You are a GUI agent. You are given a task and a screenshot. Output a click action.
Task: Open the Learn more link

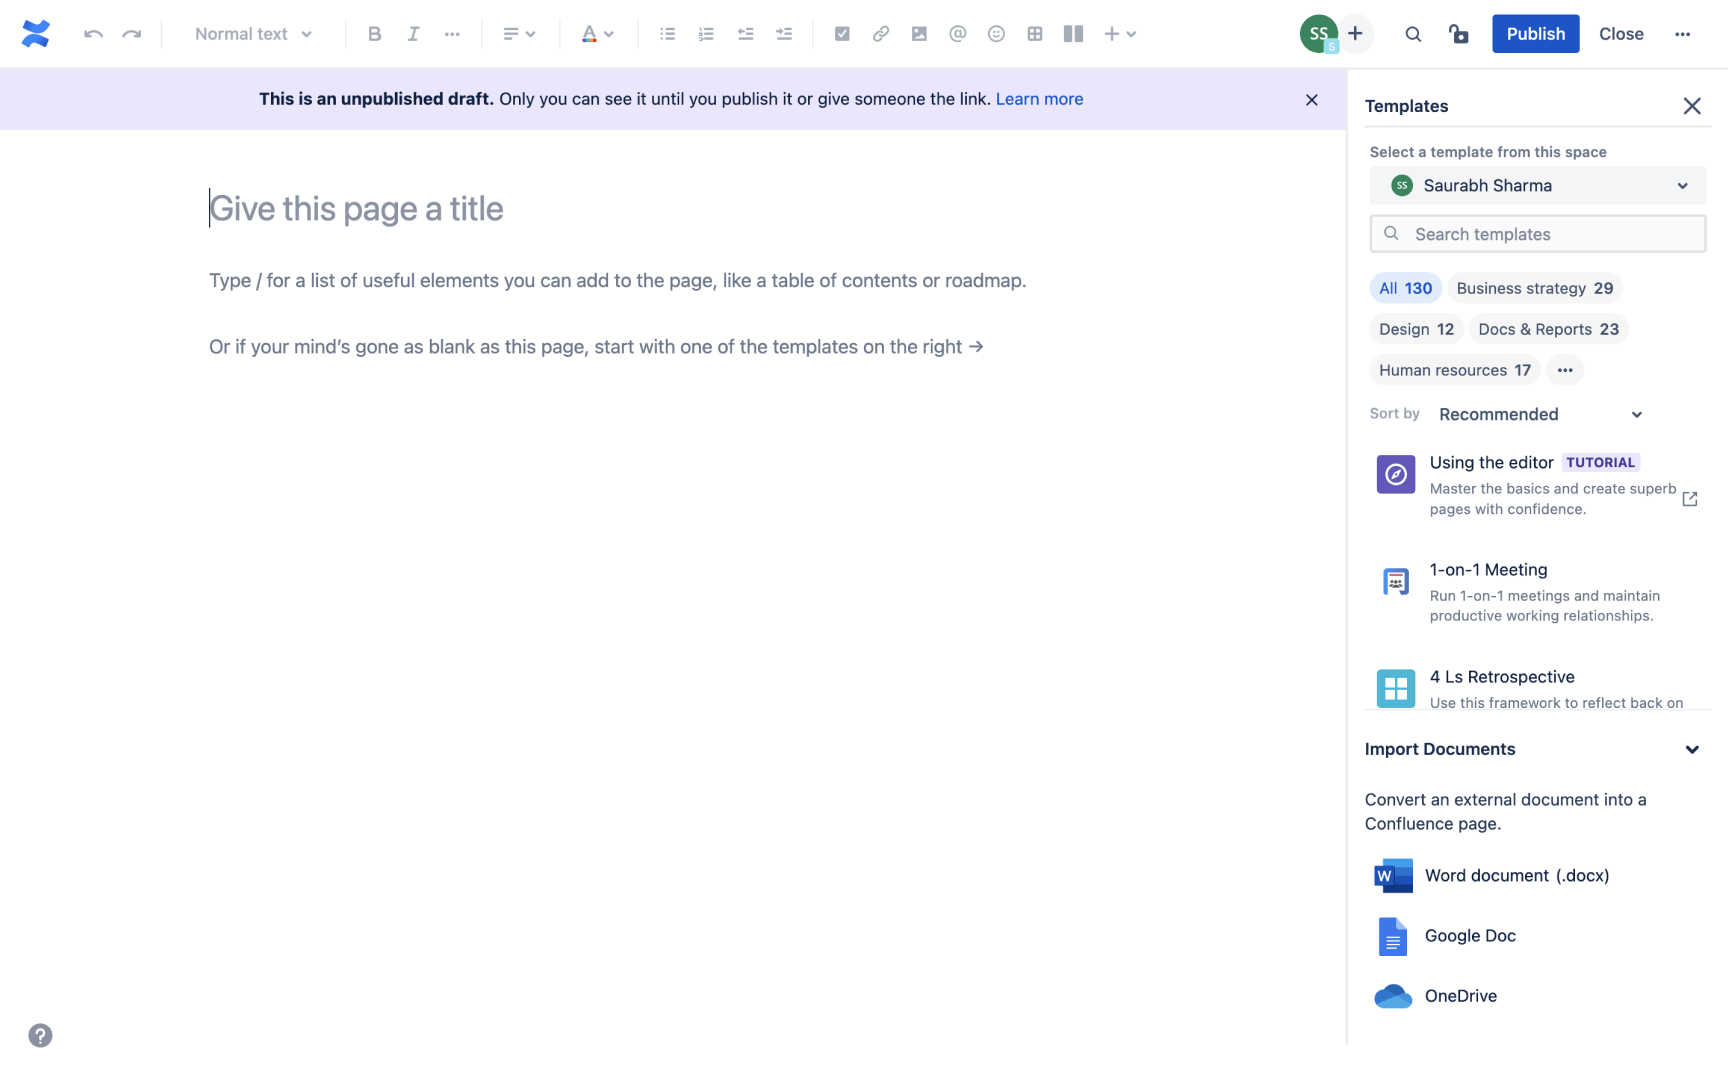click(x=1039, y=98)
